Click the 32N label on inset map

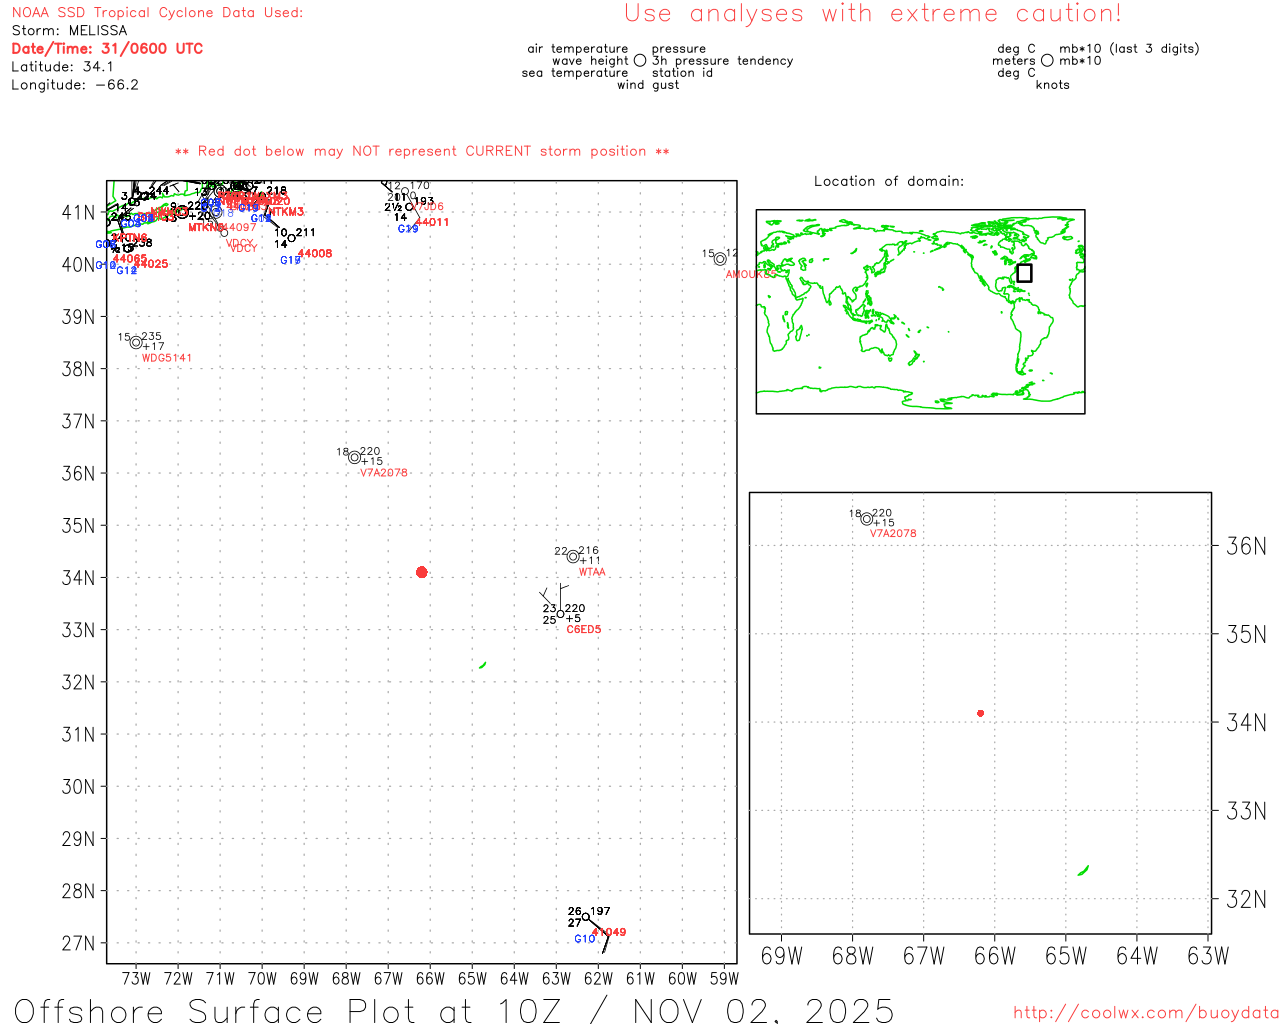coord(1246,899)
